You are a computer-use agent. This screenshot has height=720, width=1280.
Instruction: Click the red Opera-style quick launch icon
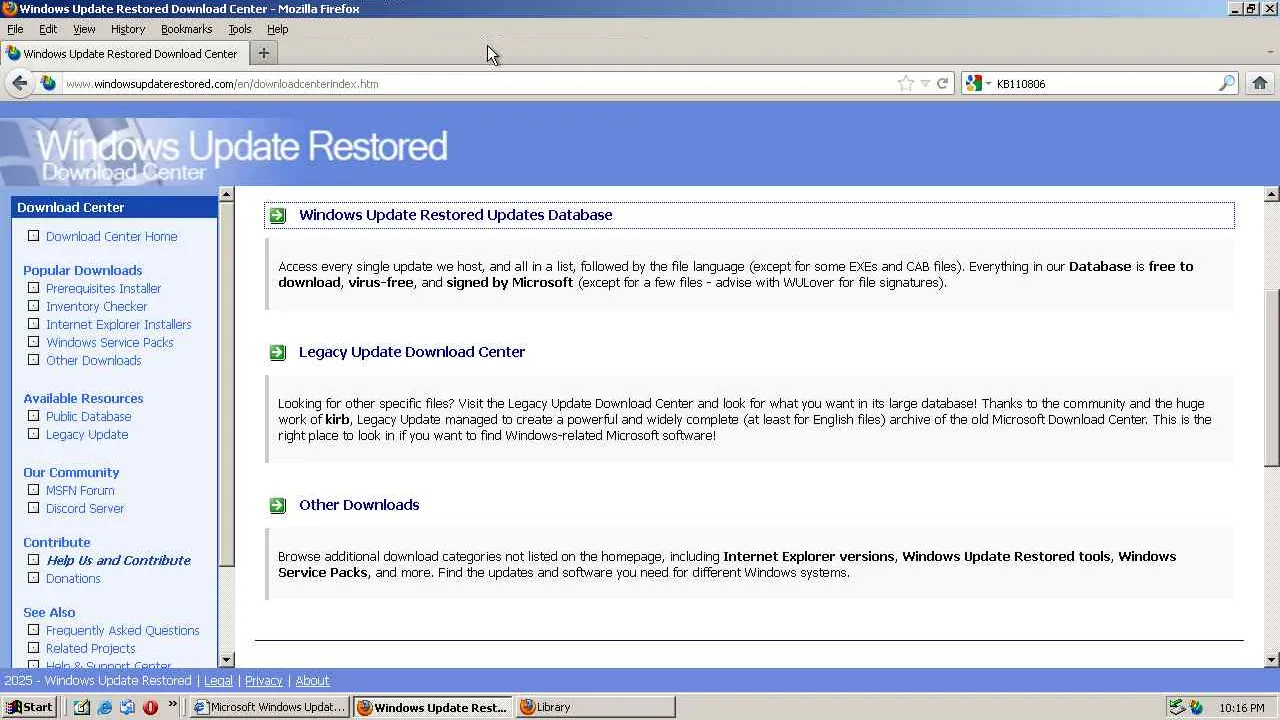coord(150,707)
